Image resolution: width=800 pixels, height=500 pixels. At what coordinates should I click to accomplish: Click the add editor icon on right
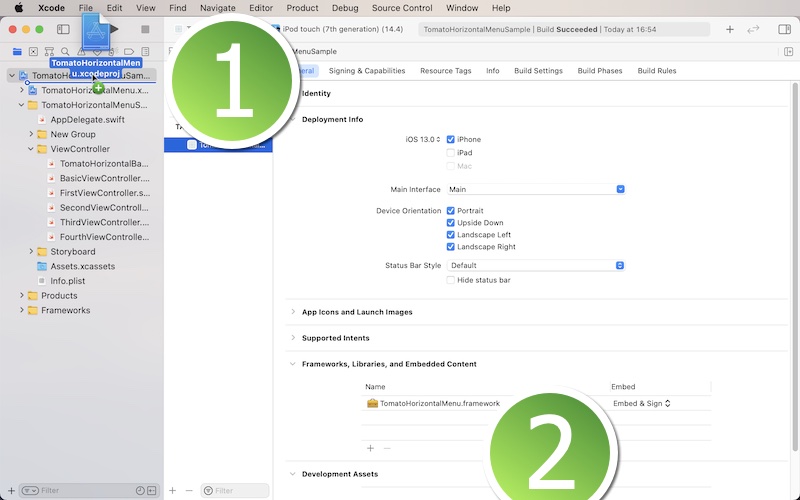tap(788, 52)
